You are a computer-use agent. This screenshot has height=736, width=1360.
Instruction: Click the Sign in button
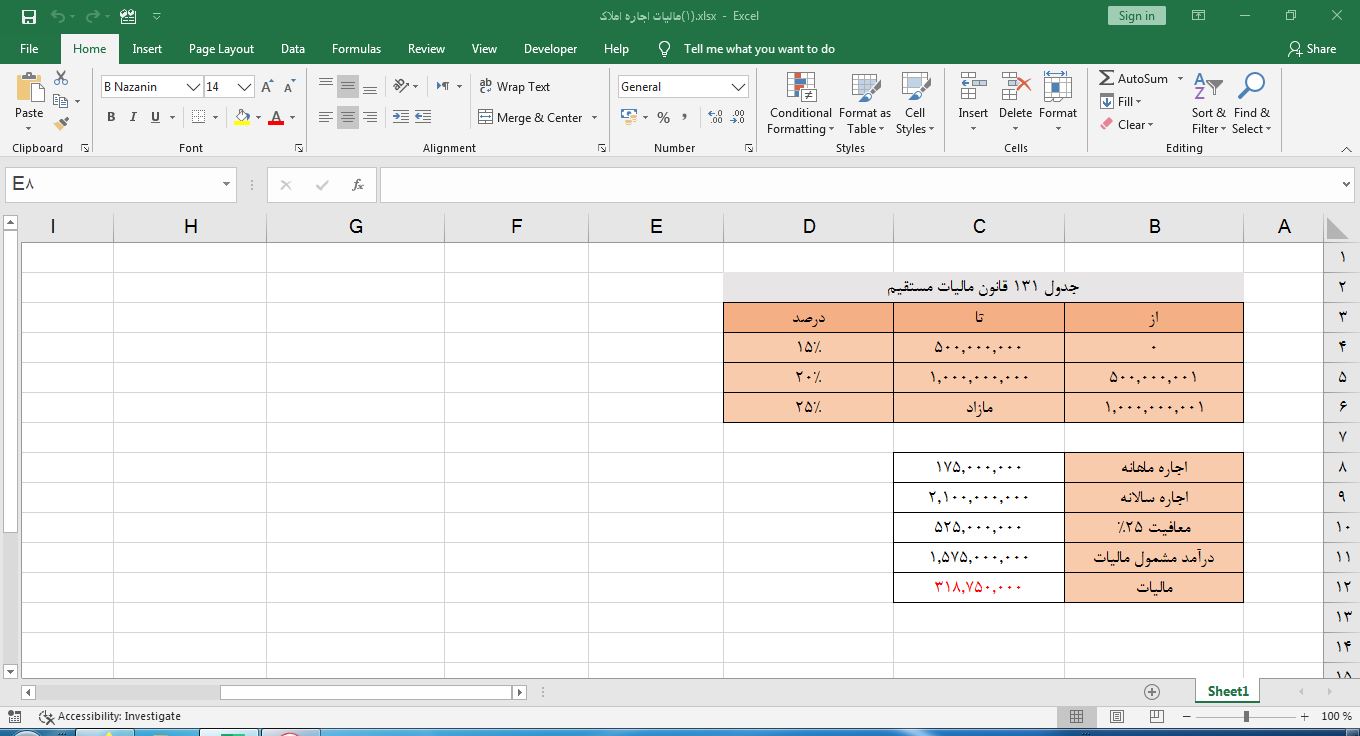pos(1136,16)
